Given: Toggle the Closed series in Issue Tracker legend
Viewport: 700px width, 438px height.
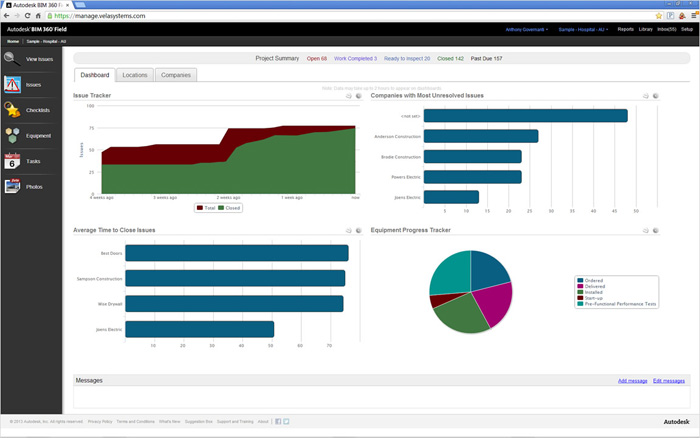Looking at the screenshot, I should pos(229,208).
